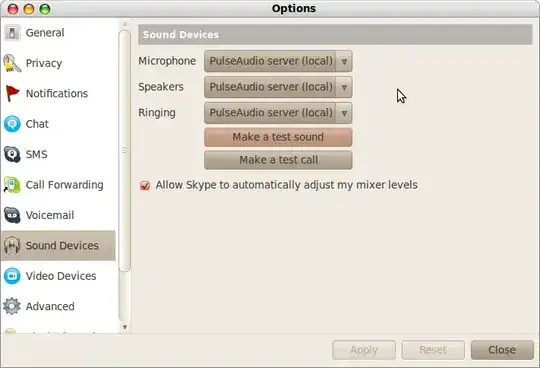
Task: Click the green window maximize button
Action: [45, 9]
